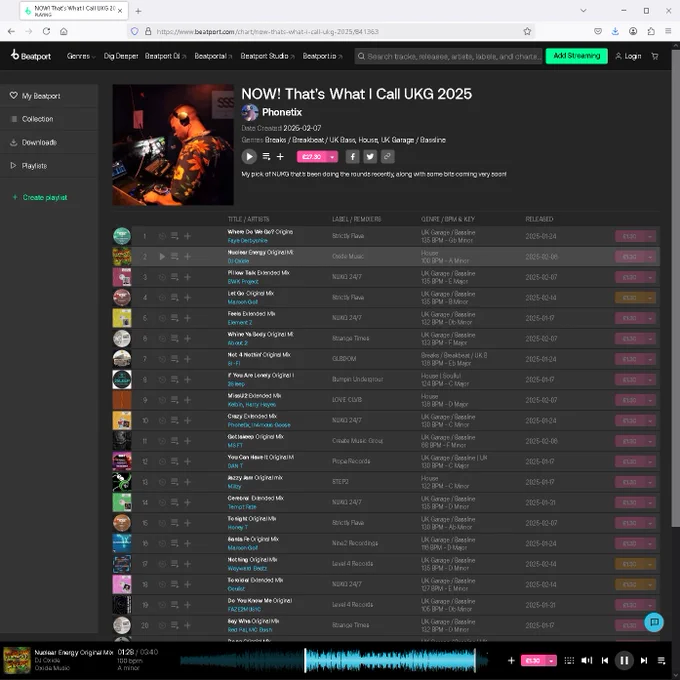Open the player queue list icon
The image size is (680, 680).
(661, 660)
